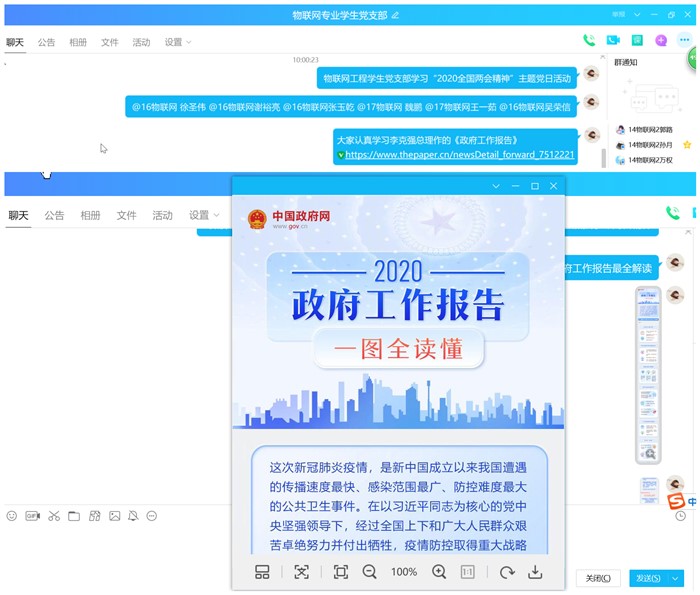This screenshot has width=700, height=595.
Task: Rotate the image in viewer
Action: point(507,572)
